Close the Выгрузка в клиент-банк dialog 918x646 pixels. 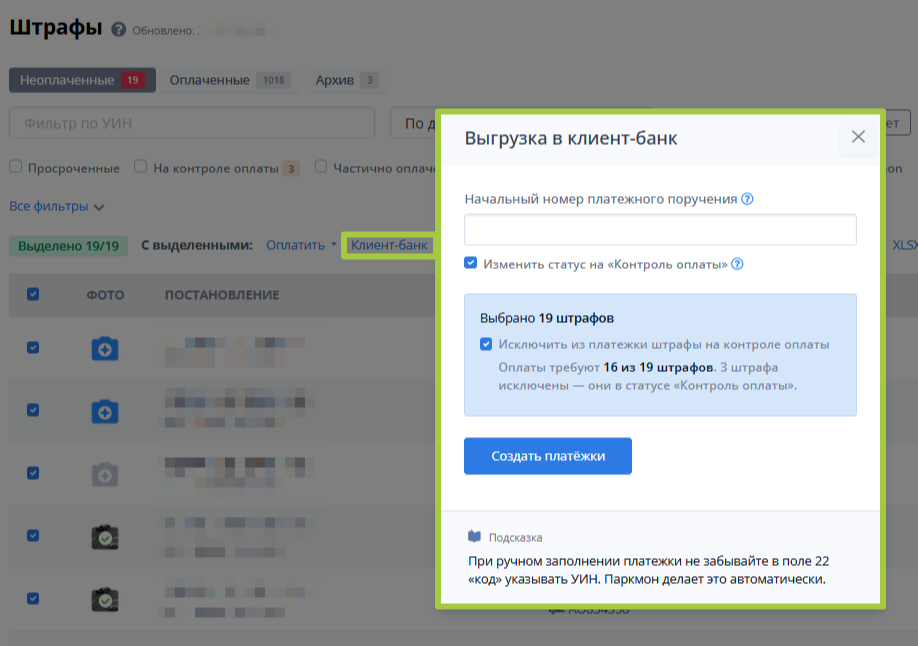858,137
